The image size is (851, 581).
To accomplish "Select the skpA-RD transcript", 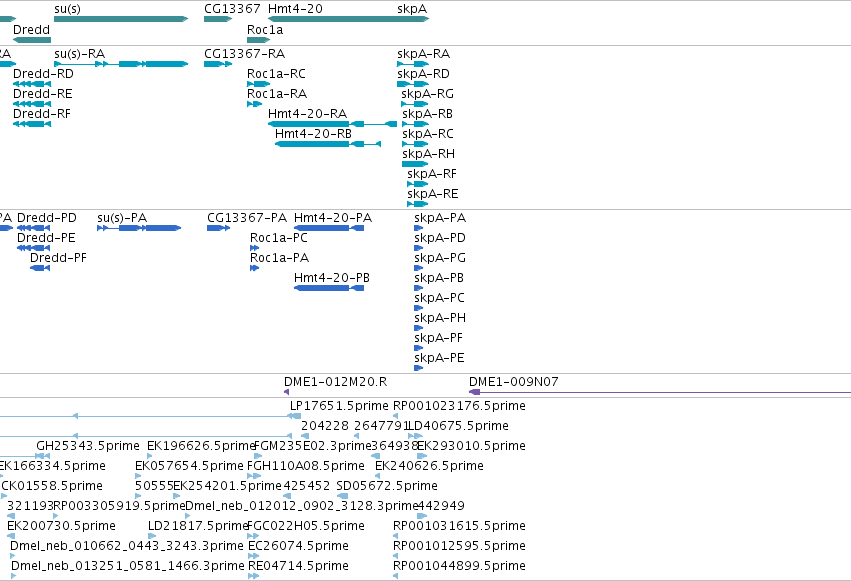I will pyautogui.click(x=413, y=84).
